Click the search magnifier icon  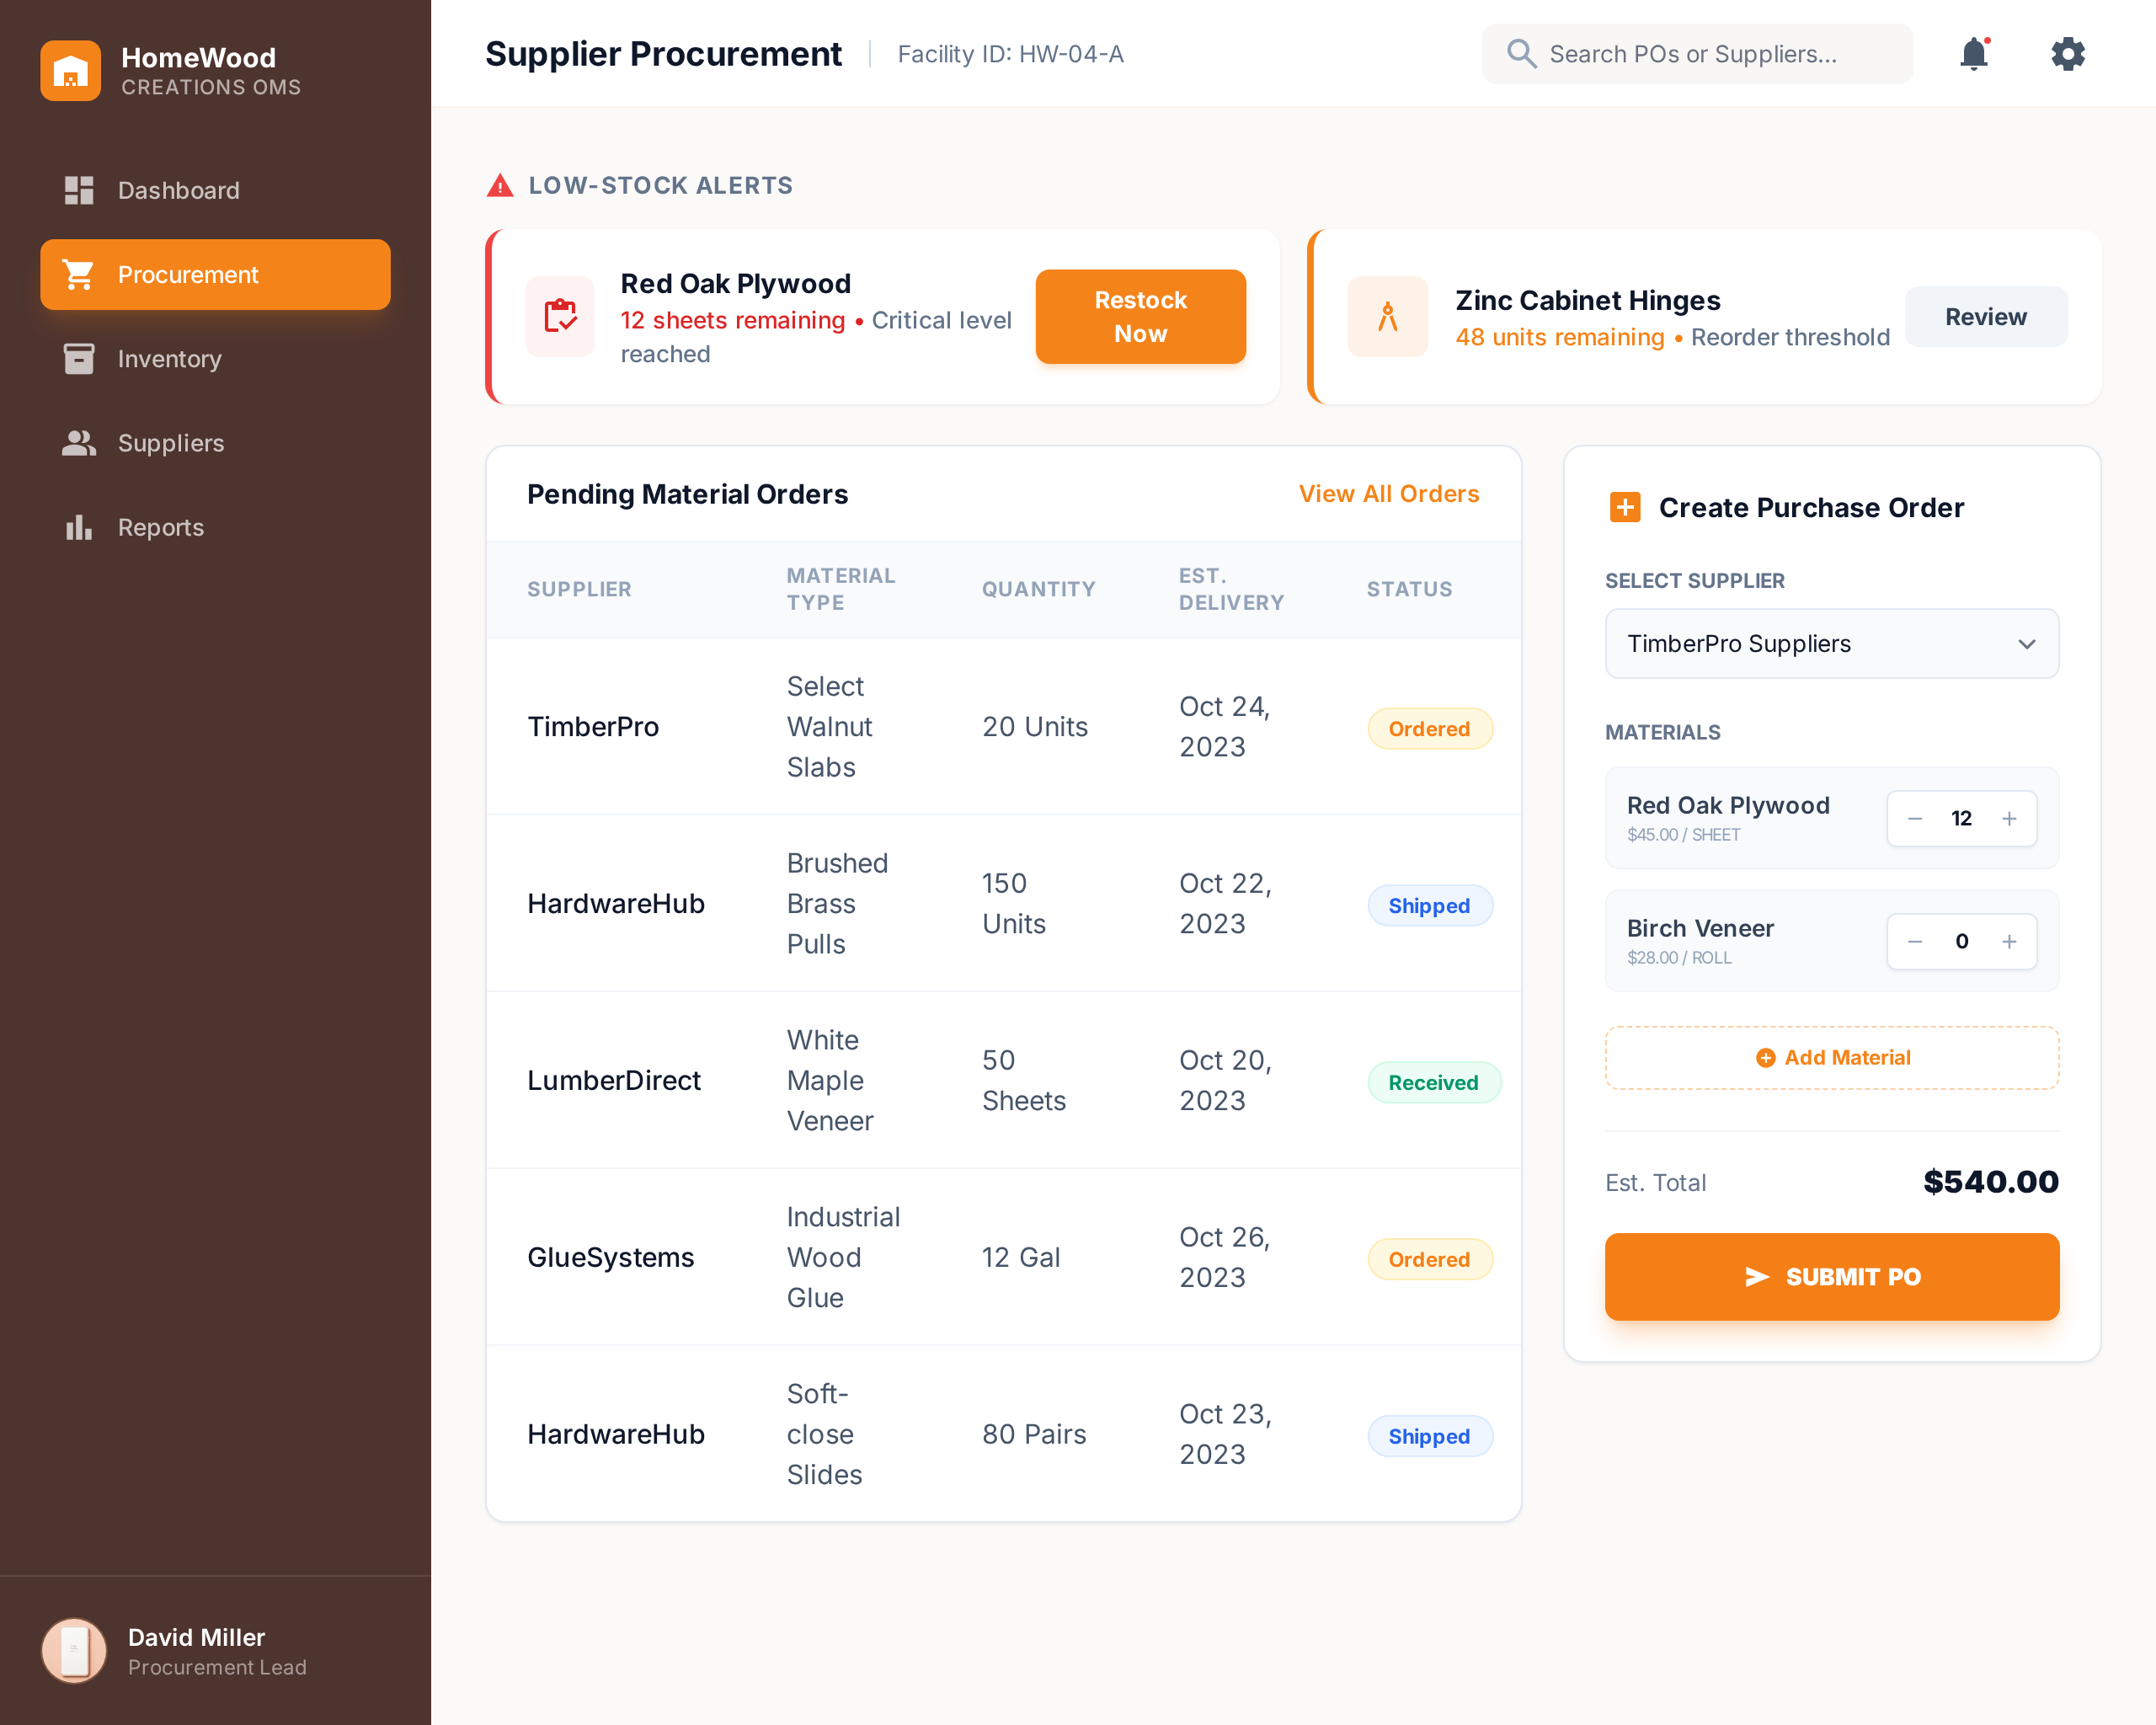coord(1521,54)
